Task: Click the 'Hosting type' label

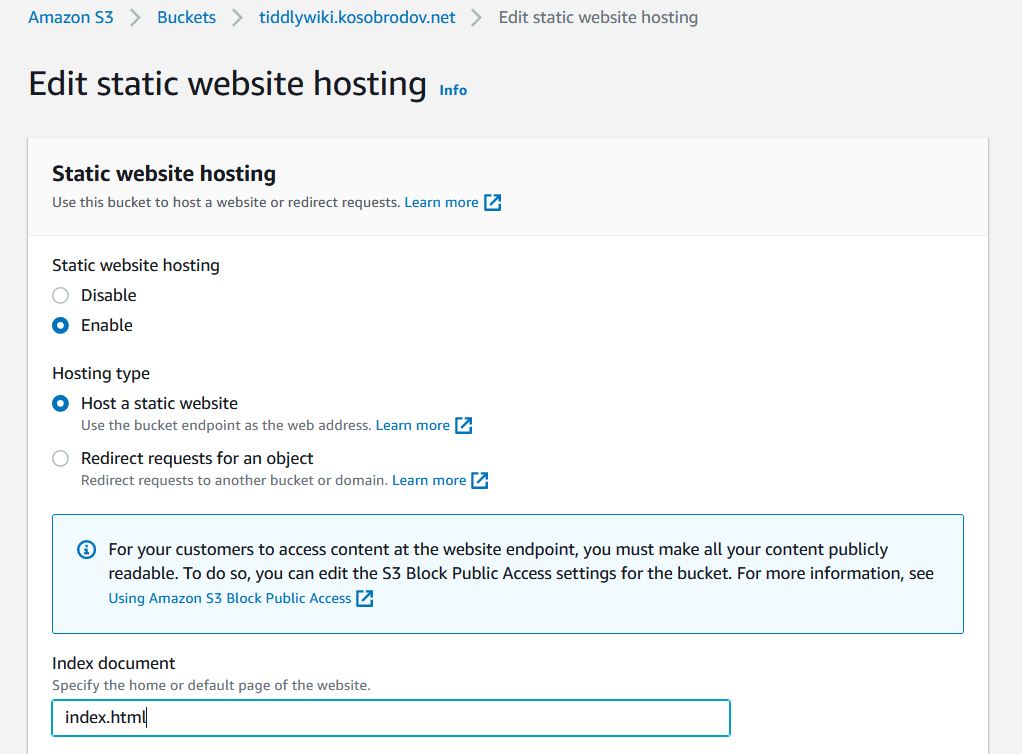Action: (101, 373)
